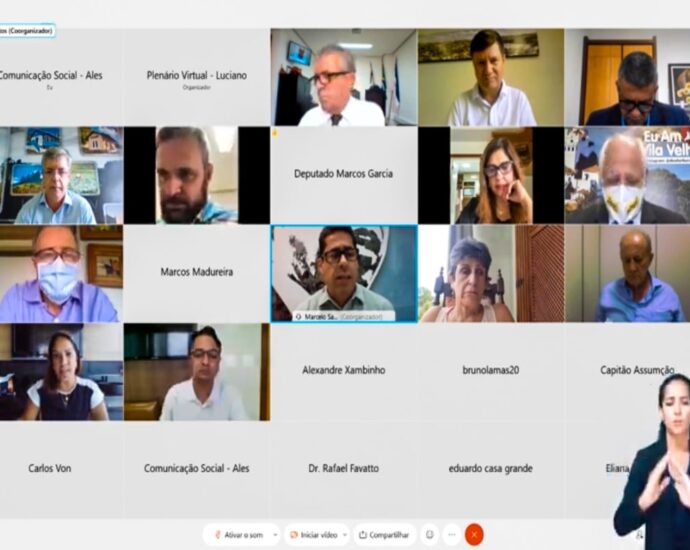Click the Compartilhar share button
Screen dimensions: 690x550
point(385,535)
